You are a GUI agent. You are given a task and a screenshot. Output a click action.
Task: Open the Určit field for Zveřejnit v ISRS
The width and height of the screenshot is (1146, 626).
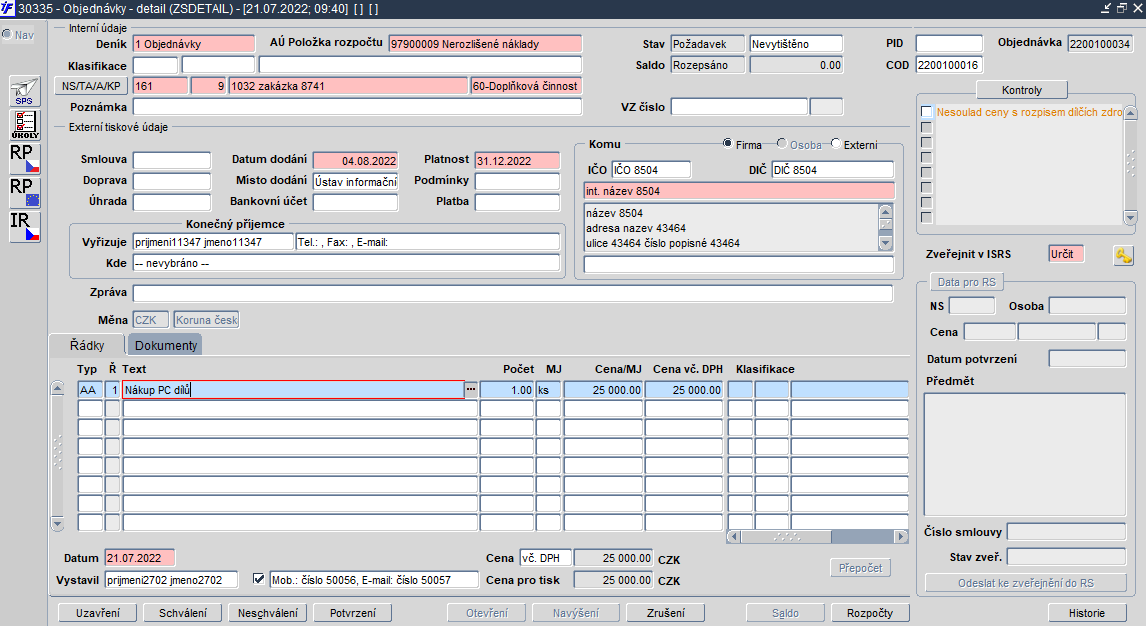click(x=1066, y=254)
